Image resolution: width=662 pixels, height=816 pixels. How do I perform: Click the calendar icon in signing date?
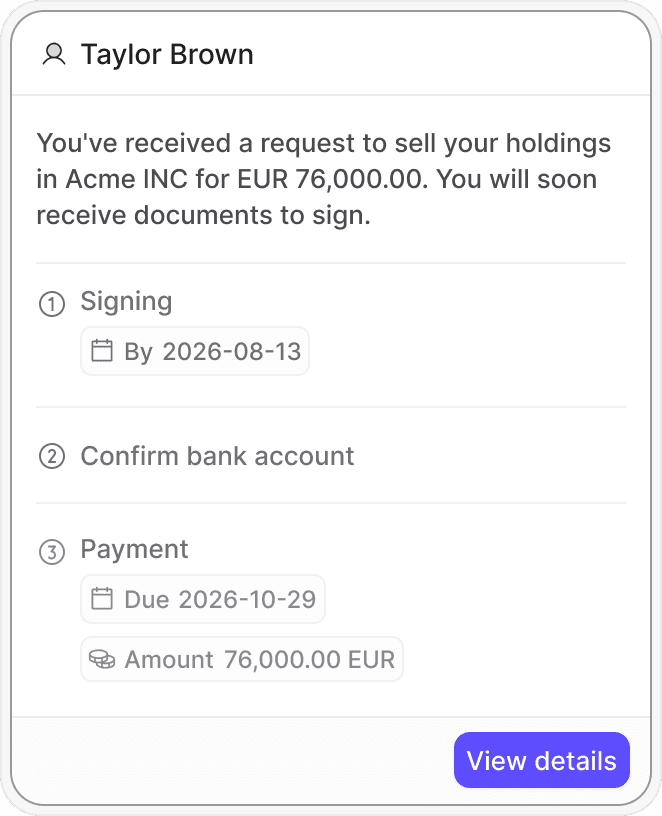(101, 351)
